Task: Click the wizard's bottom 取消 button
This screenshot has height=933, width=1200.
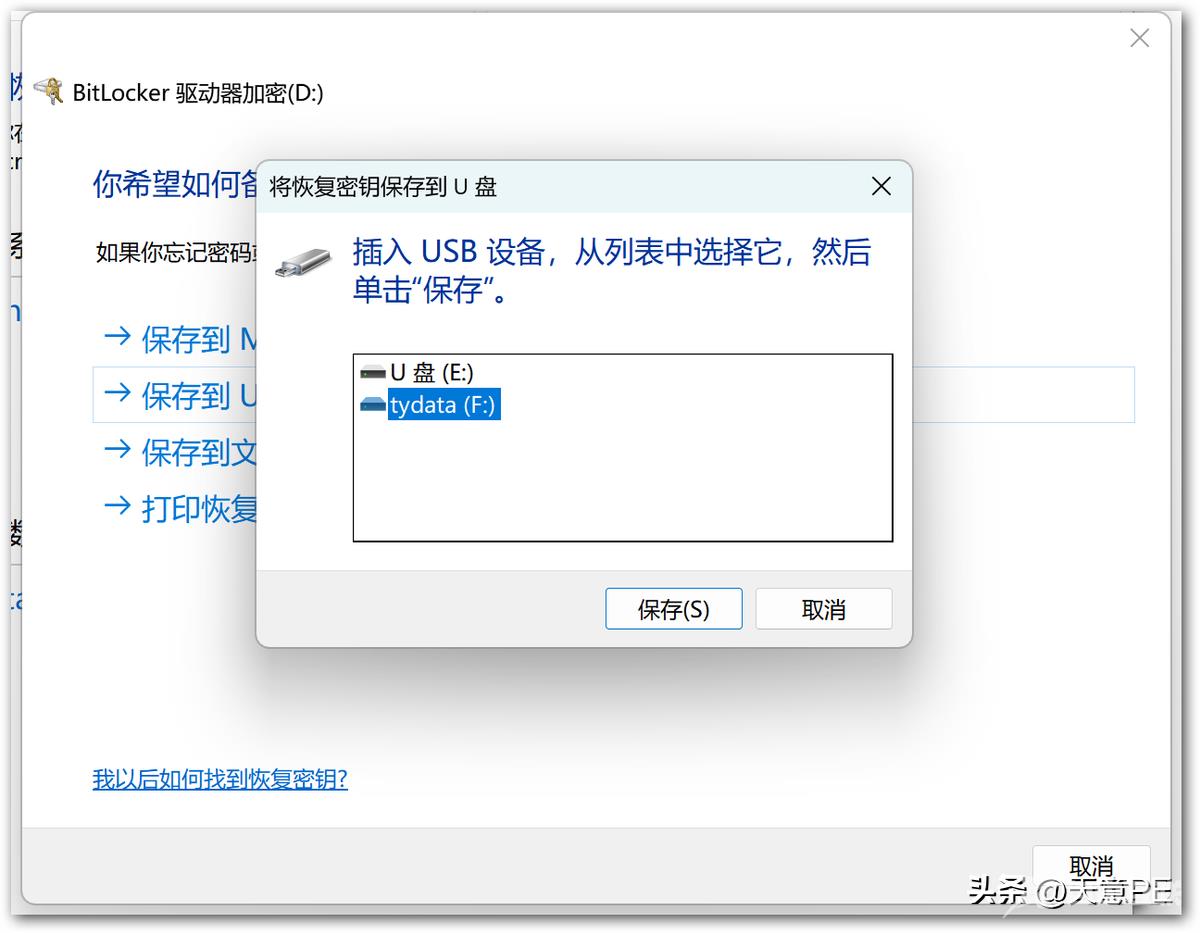Action: click(1091, 866)
